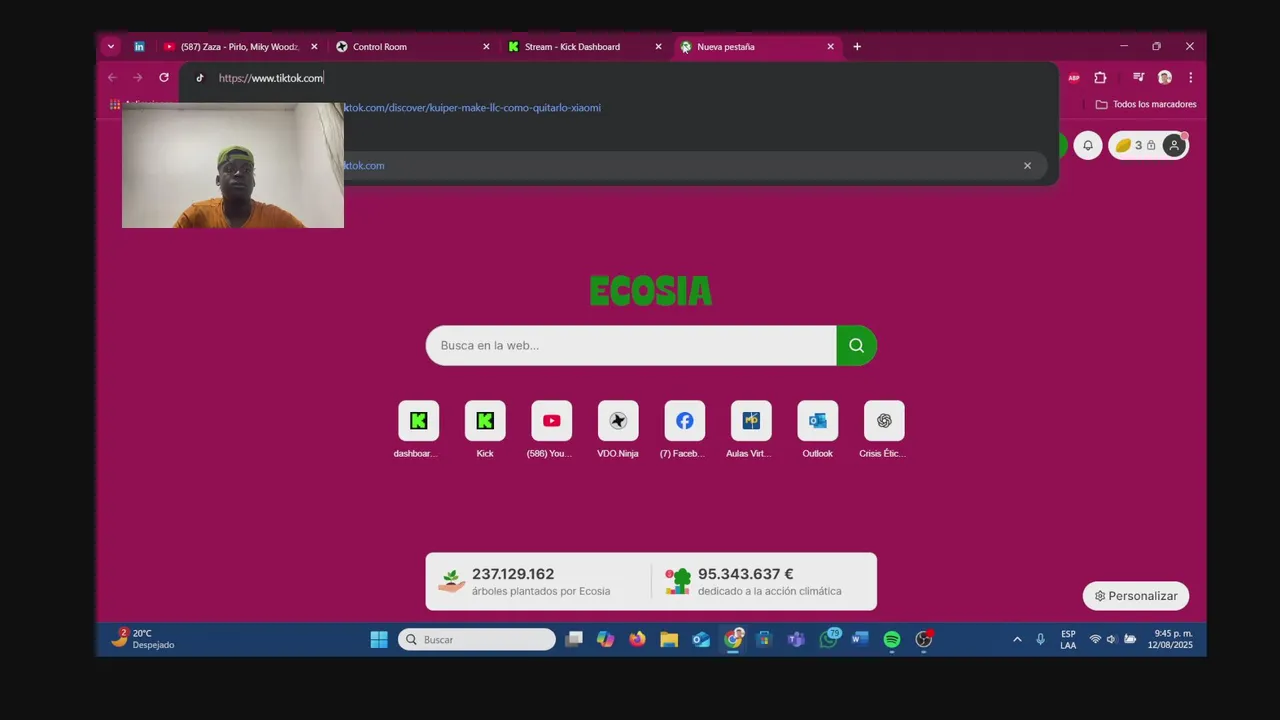
Task: Click the 237.129.162 árboles plantados counter
Action: coord(538,581)
